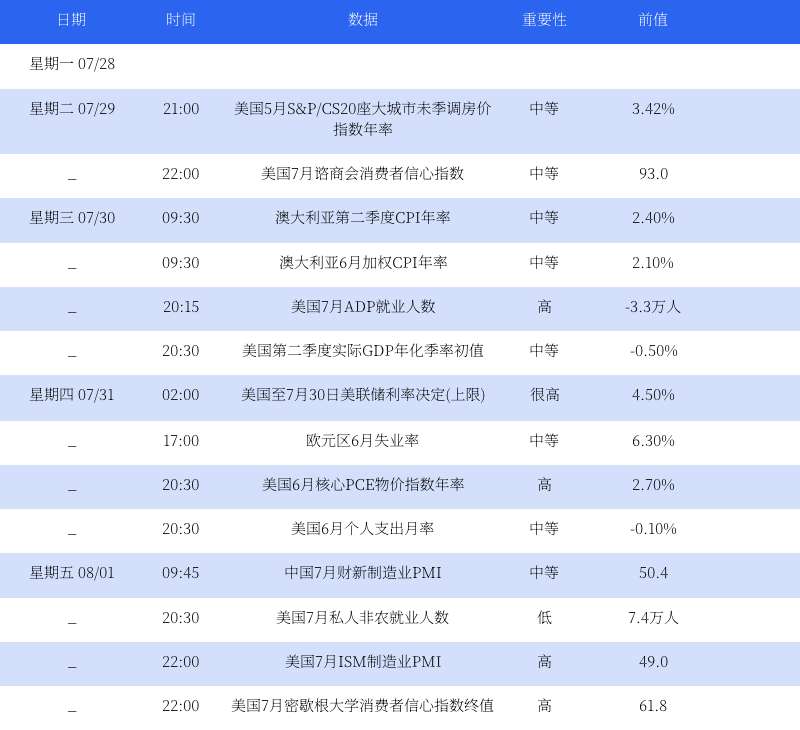Viewport: 800px width, 730px height.
Task: Click 美国7月ISM制造业PMI entry
Action: [363, 662]
